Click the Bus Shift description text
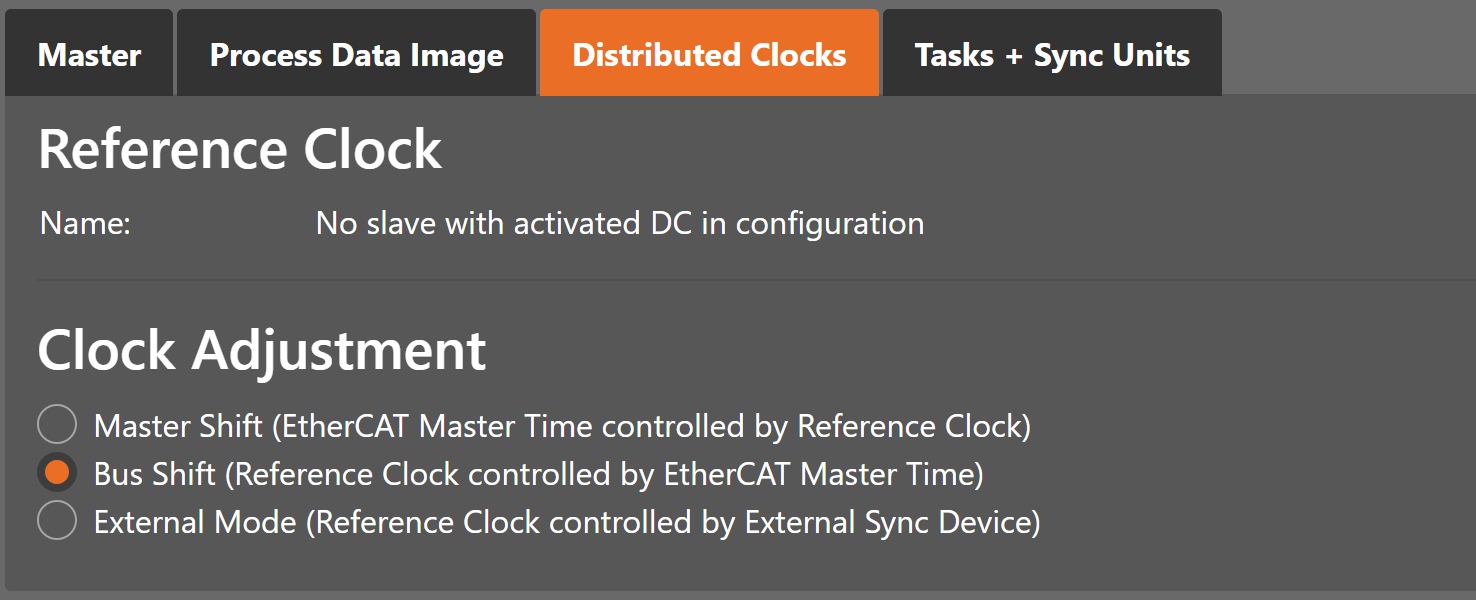1476x600 pixels. 537,472
